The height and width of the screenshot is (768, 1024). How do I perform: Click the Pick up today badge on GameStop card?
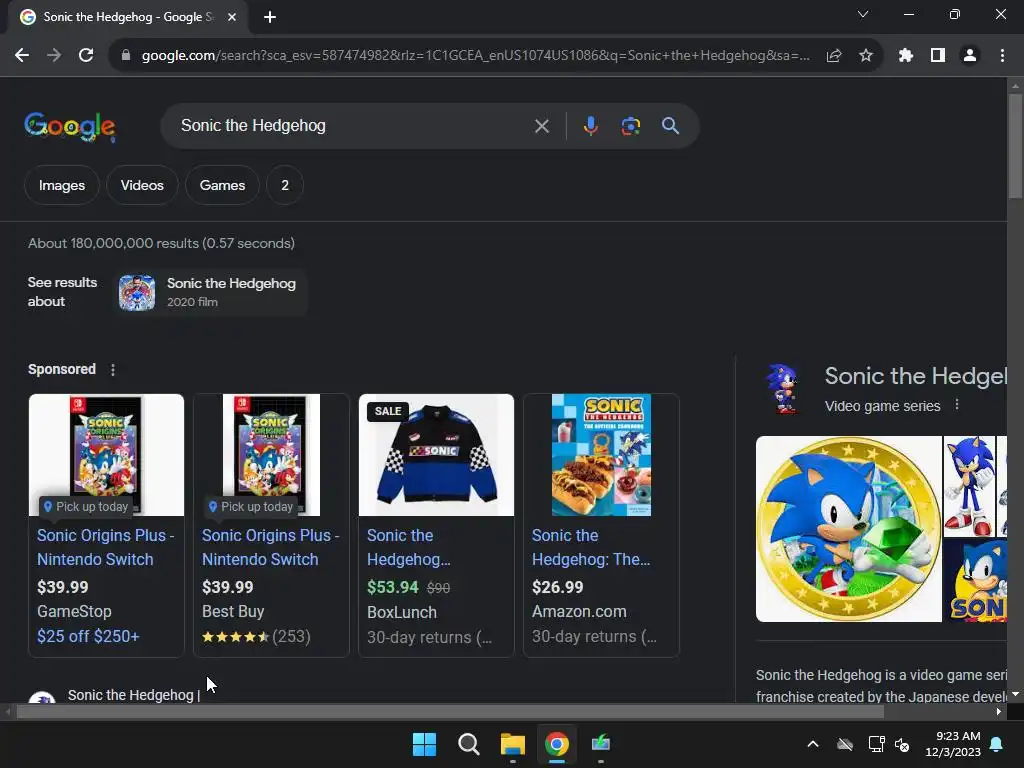pos(86,507)
